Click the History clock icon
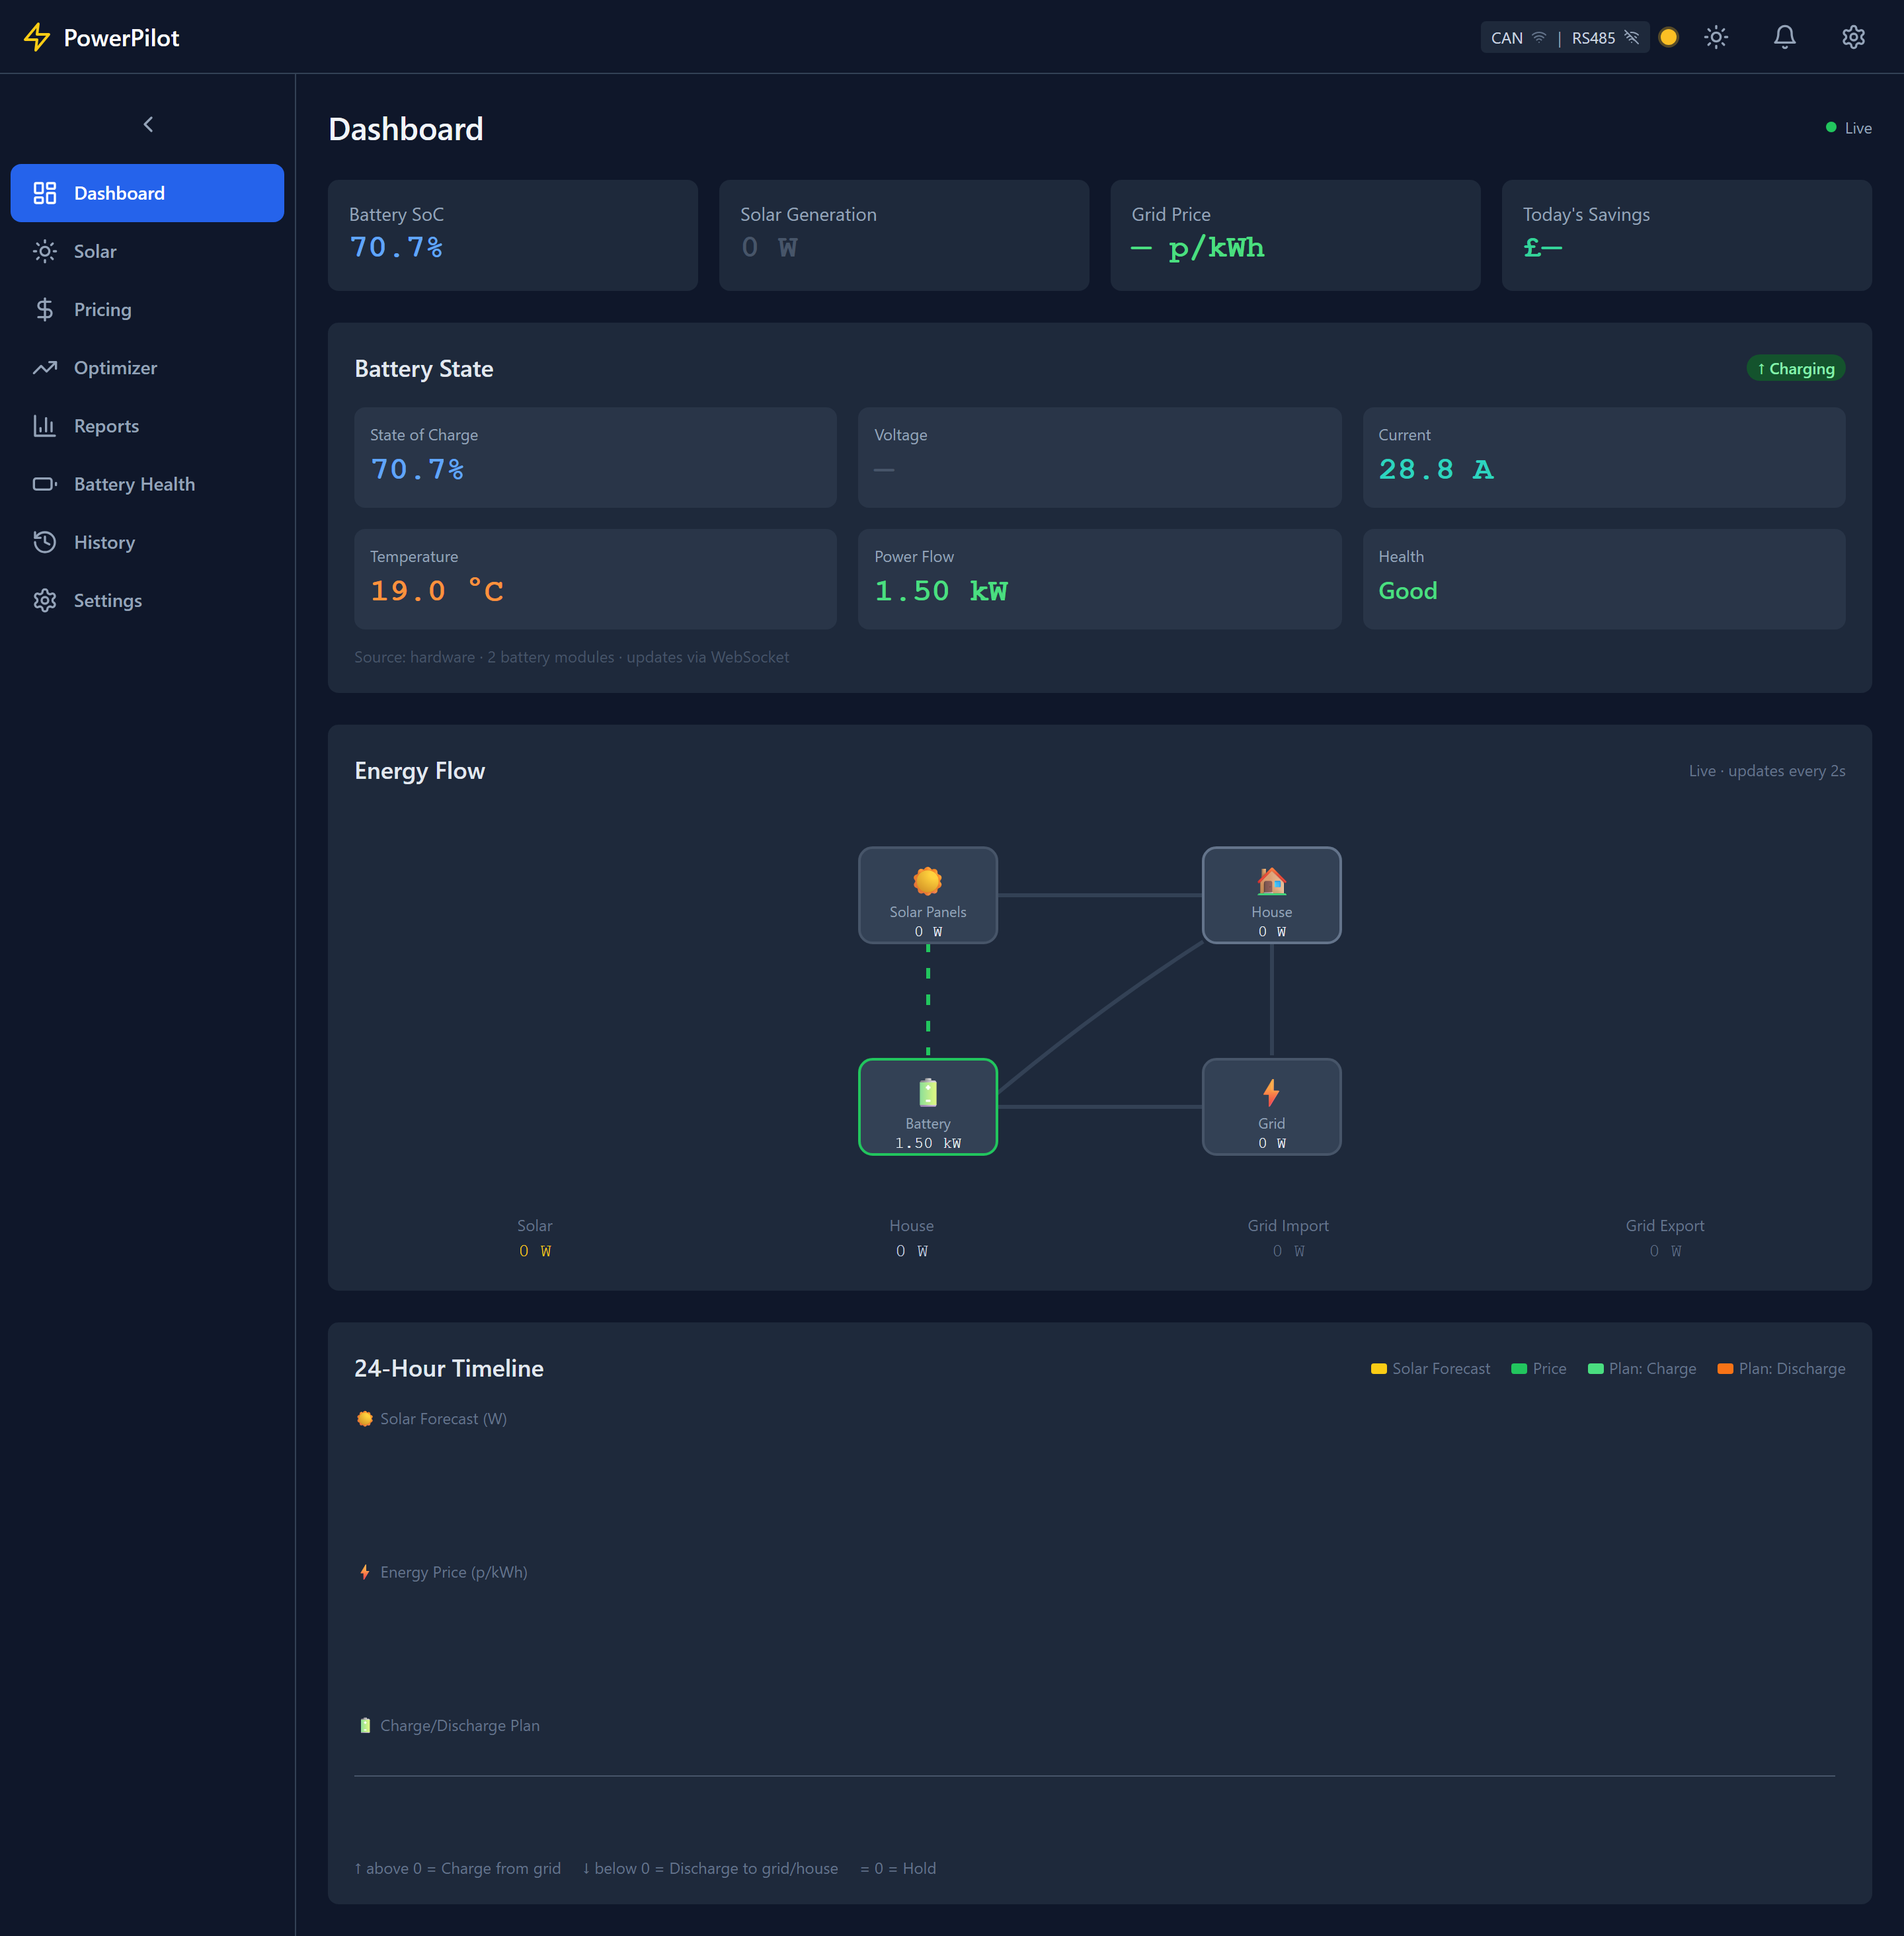The height and width of the screenshot is (1936, 1904). pos(45,542)
